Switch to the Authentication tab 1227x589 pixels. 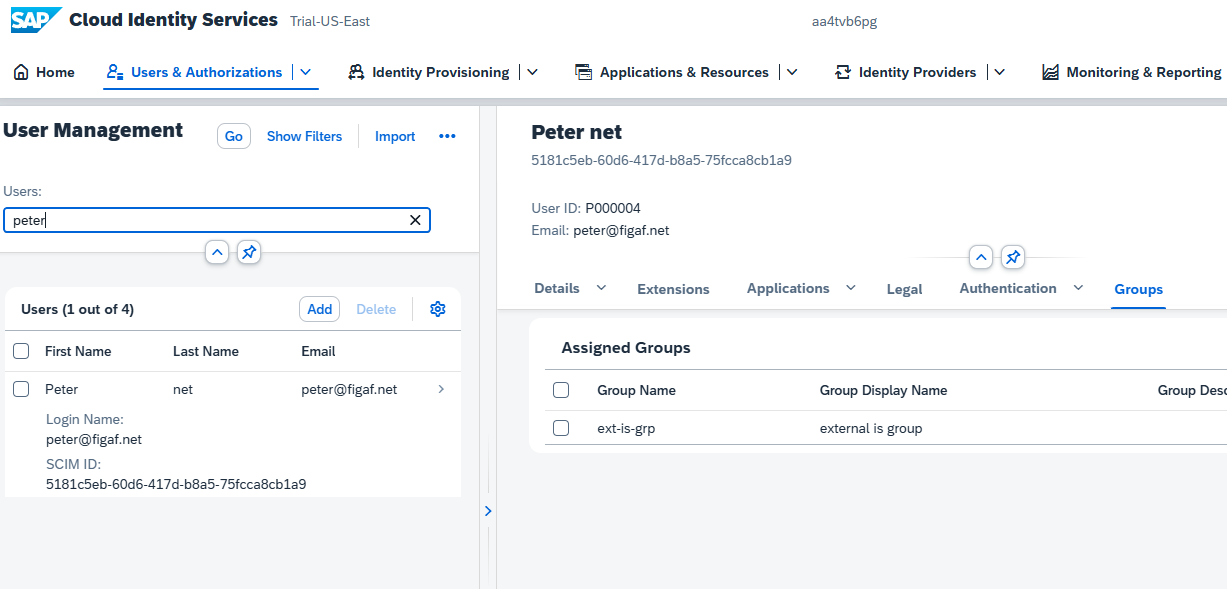[x=1008, y=288]
